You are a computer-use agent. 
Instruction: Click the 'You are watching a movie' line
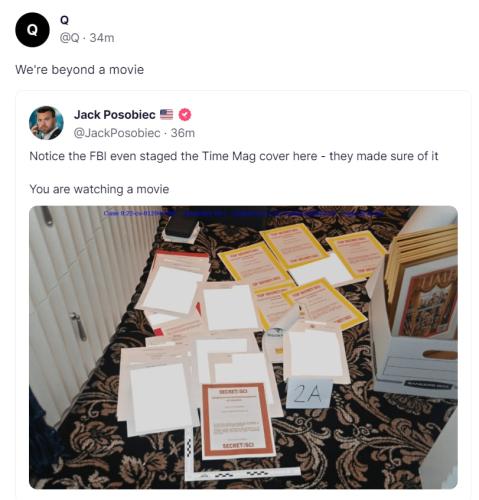(99, 189)
